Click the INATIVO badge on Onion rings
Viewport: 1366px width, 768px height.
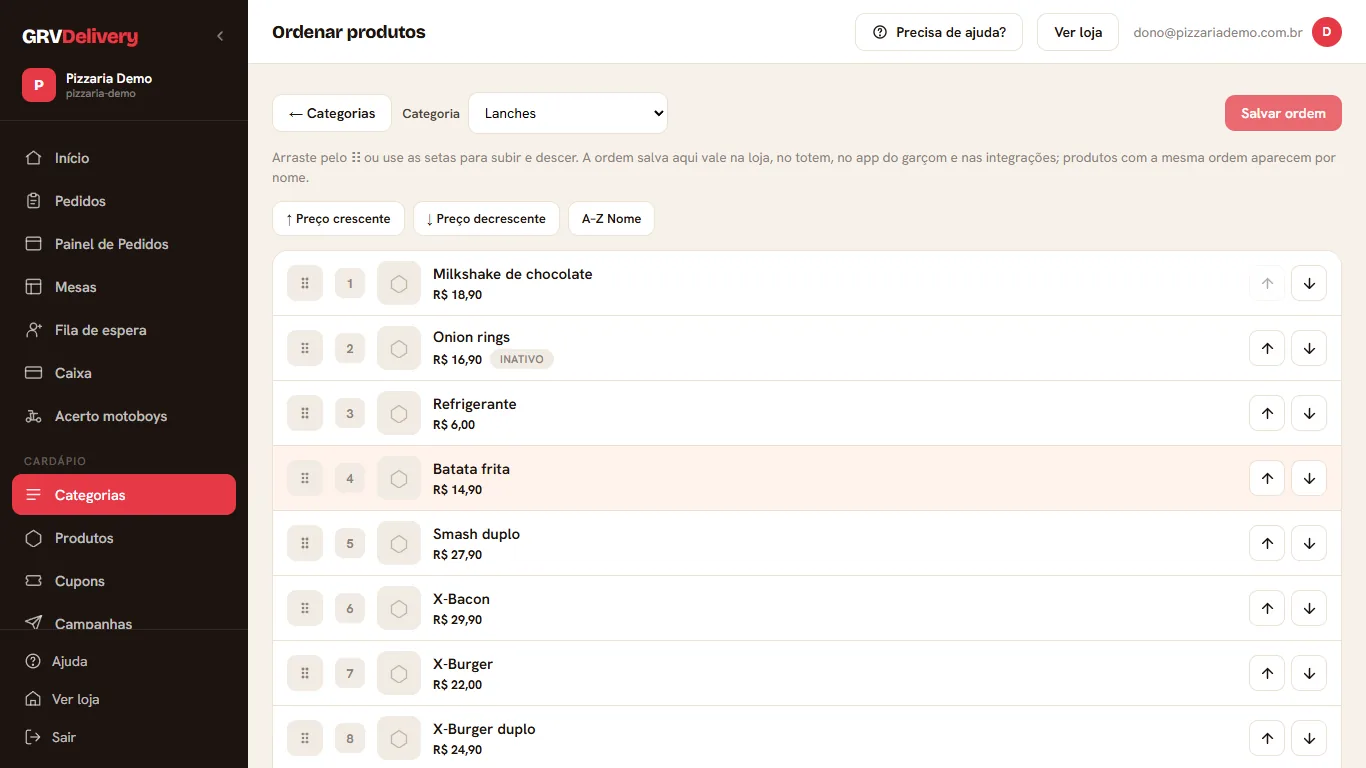522,359
